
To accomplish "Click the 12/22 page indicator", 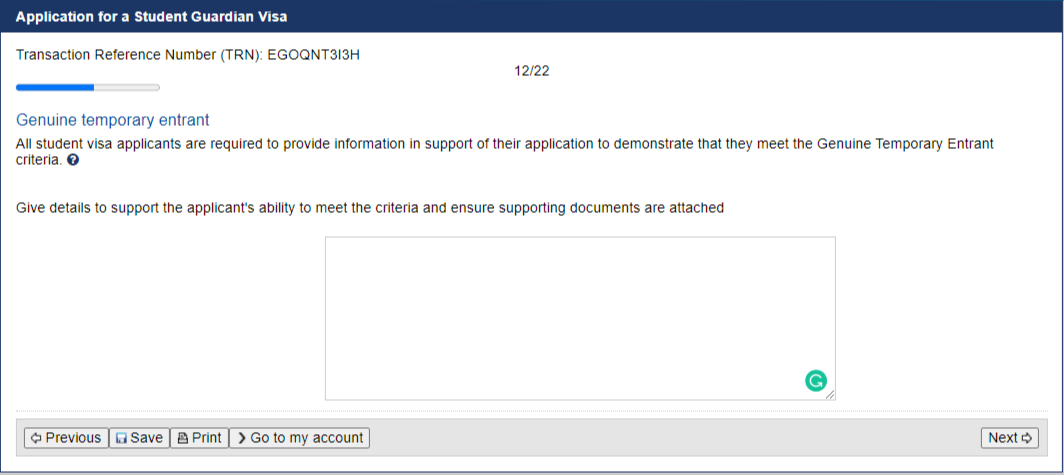I will coord(532,71).
